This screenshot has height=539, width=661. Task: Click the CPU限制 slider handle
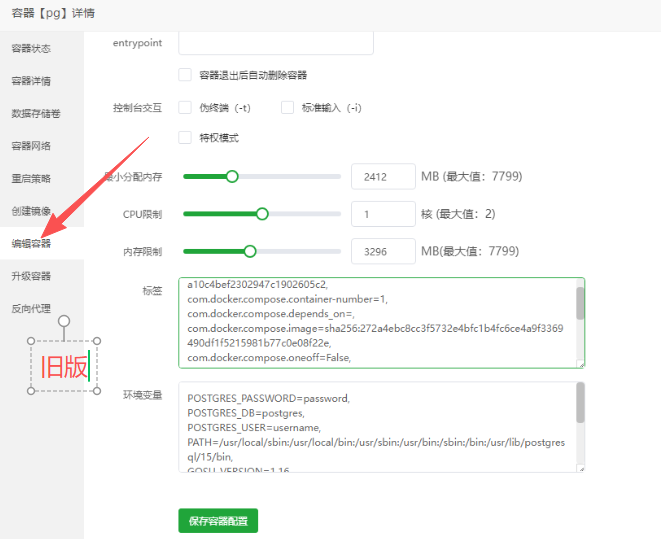(262, 214)
